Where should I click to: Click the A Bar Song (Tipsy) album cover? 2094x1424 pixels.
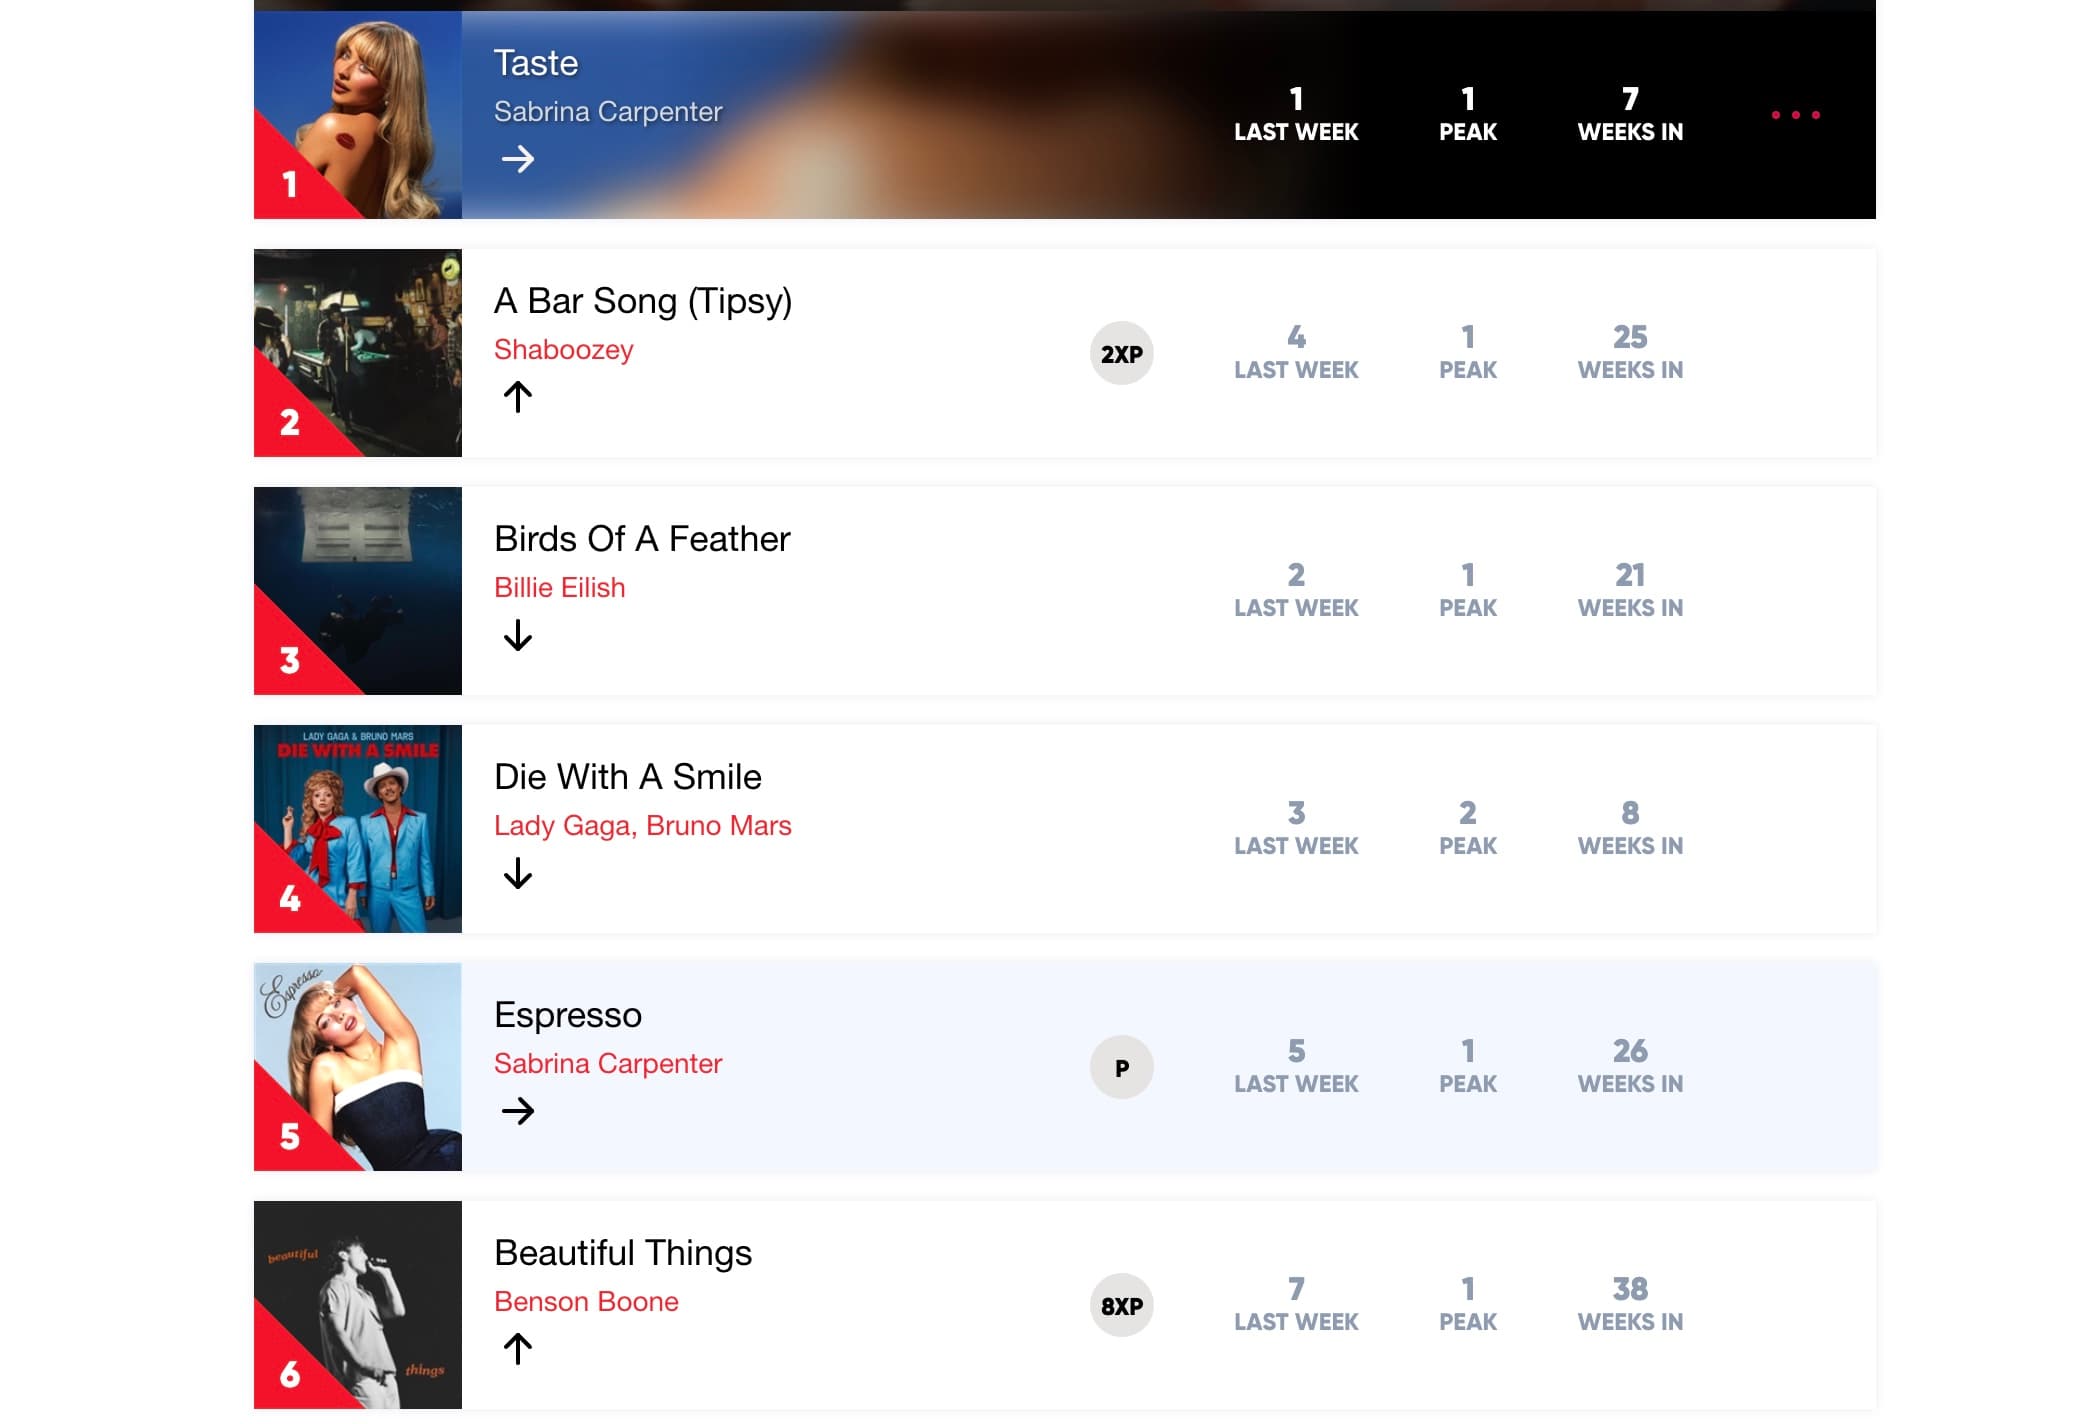click(x=358, y=353)
